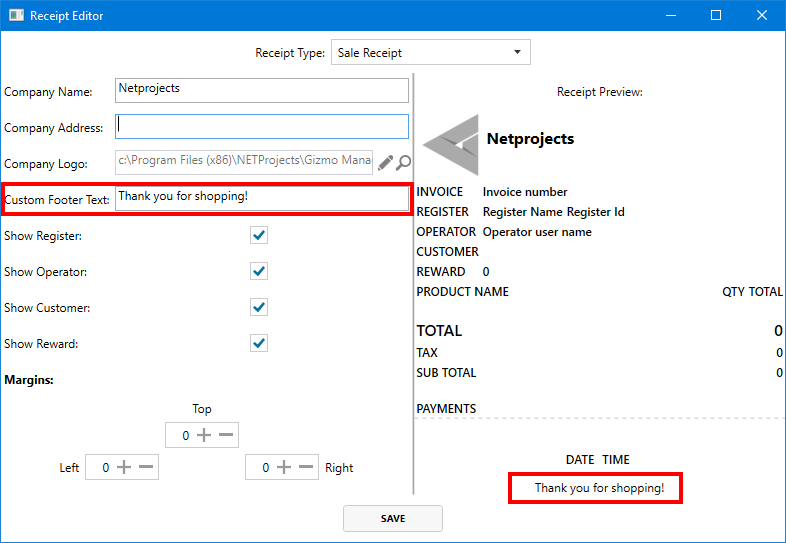
Task: Click the Netprojects logo in receipt preview
Action: [451, 144]
